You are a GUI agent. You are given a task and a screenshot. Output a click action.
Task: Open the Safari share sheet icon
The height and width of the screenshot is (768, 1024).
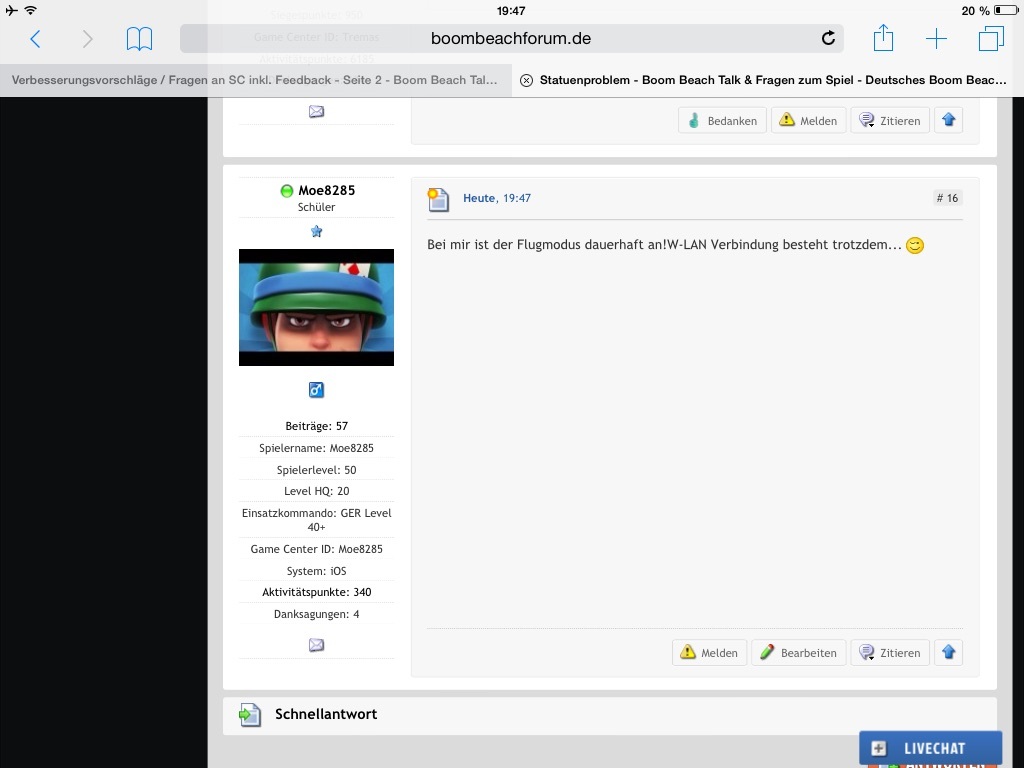point(883,39)
